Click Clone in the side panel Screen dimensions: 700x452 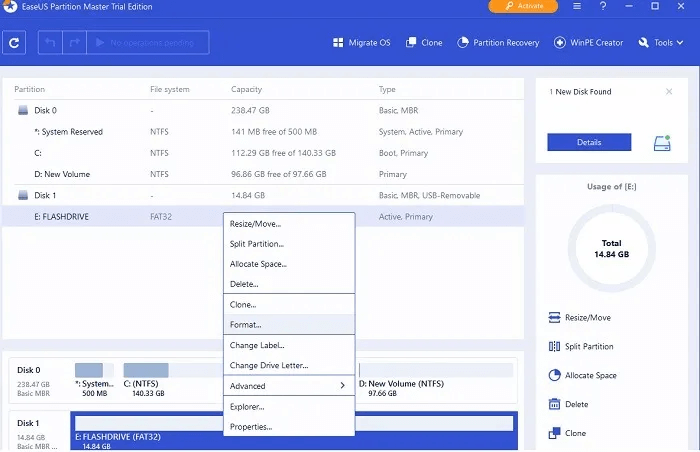point(567,433)
